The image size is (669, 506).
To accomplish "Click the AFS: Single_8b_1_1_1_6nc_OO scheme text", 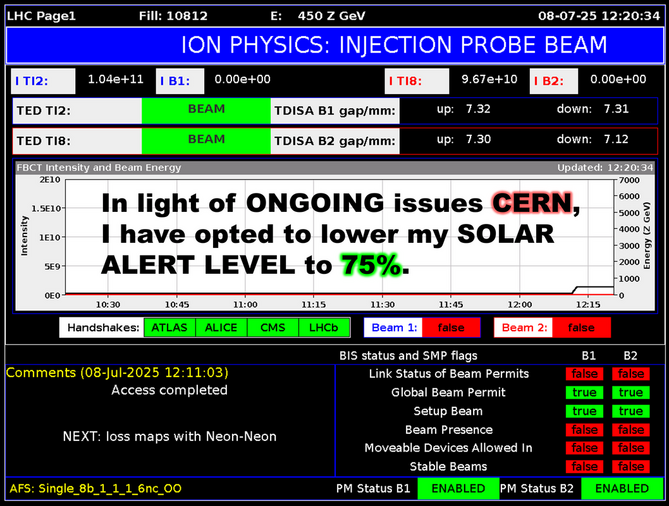I will (96, 489).
